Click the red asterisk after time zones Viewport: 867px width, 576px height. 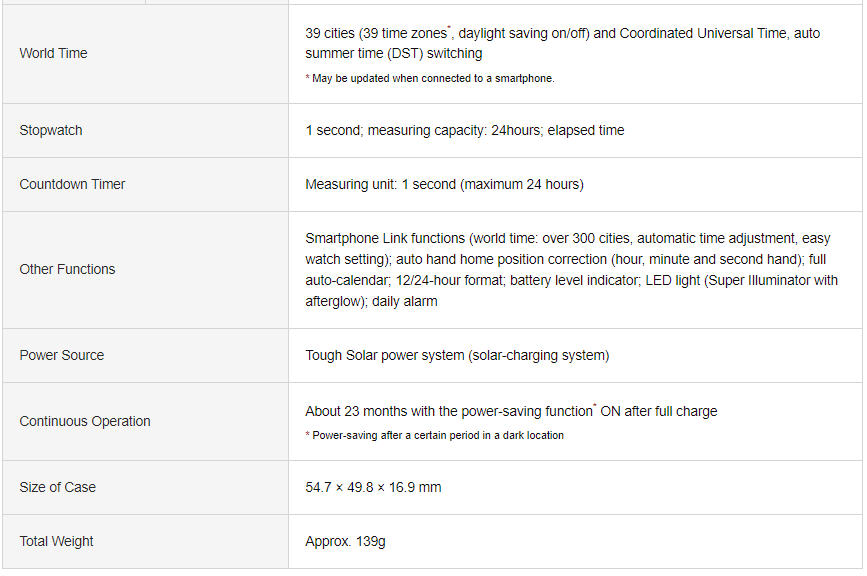coord(449,27)
